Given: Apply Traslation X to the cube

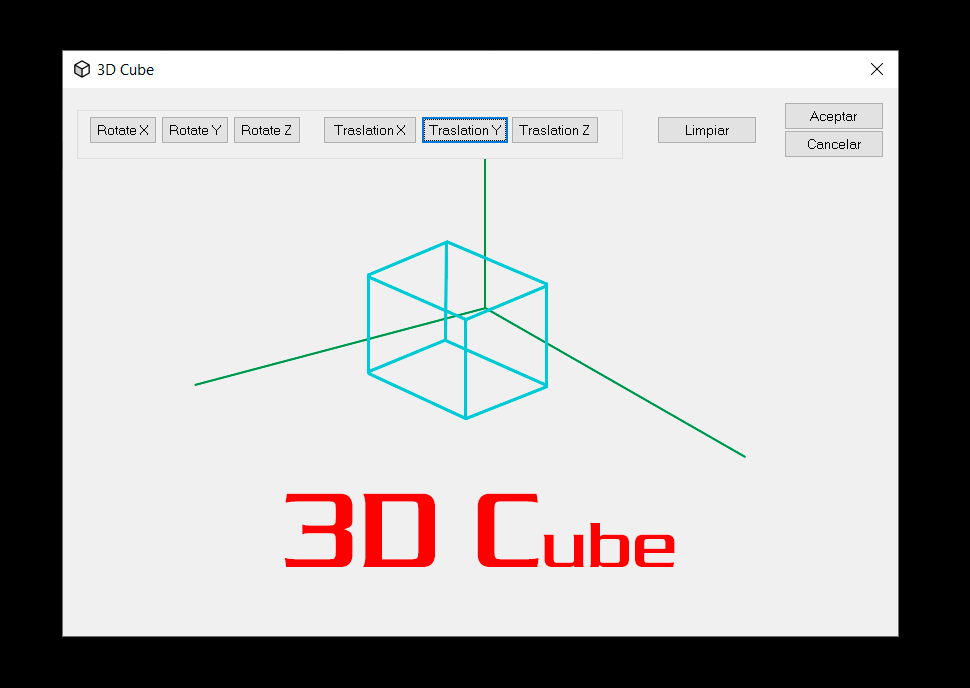Looking at the screenshot, I should tap(370, 130).
